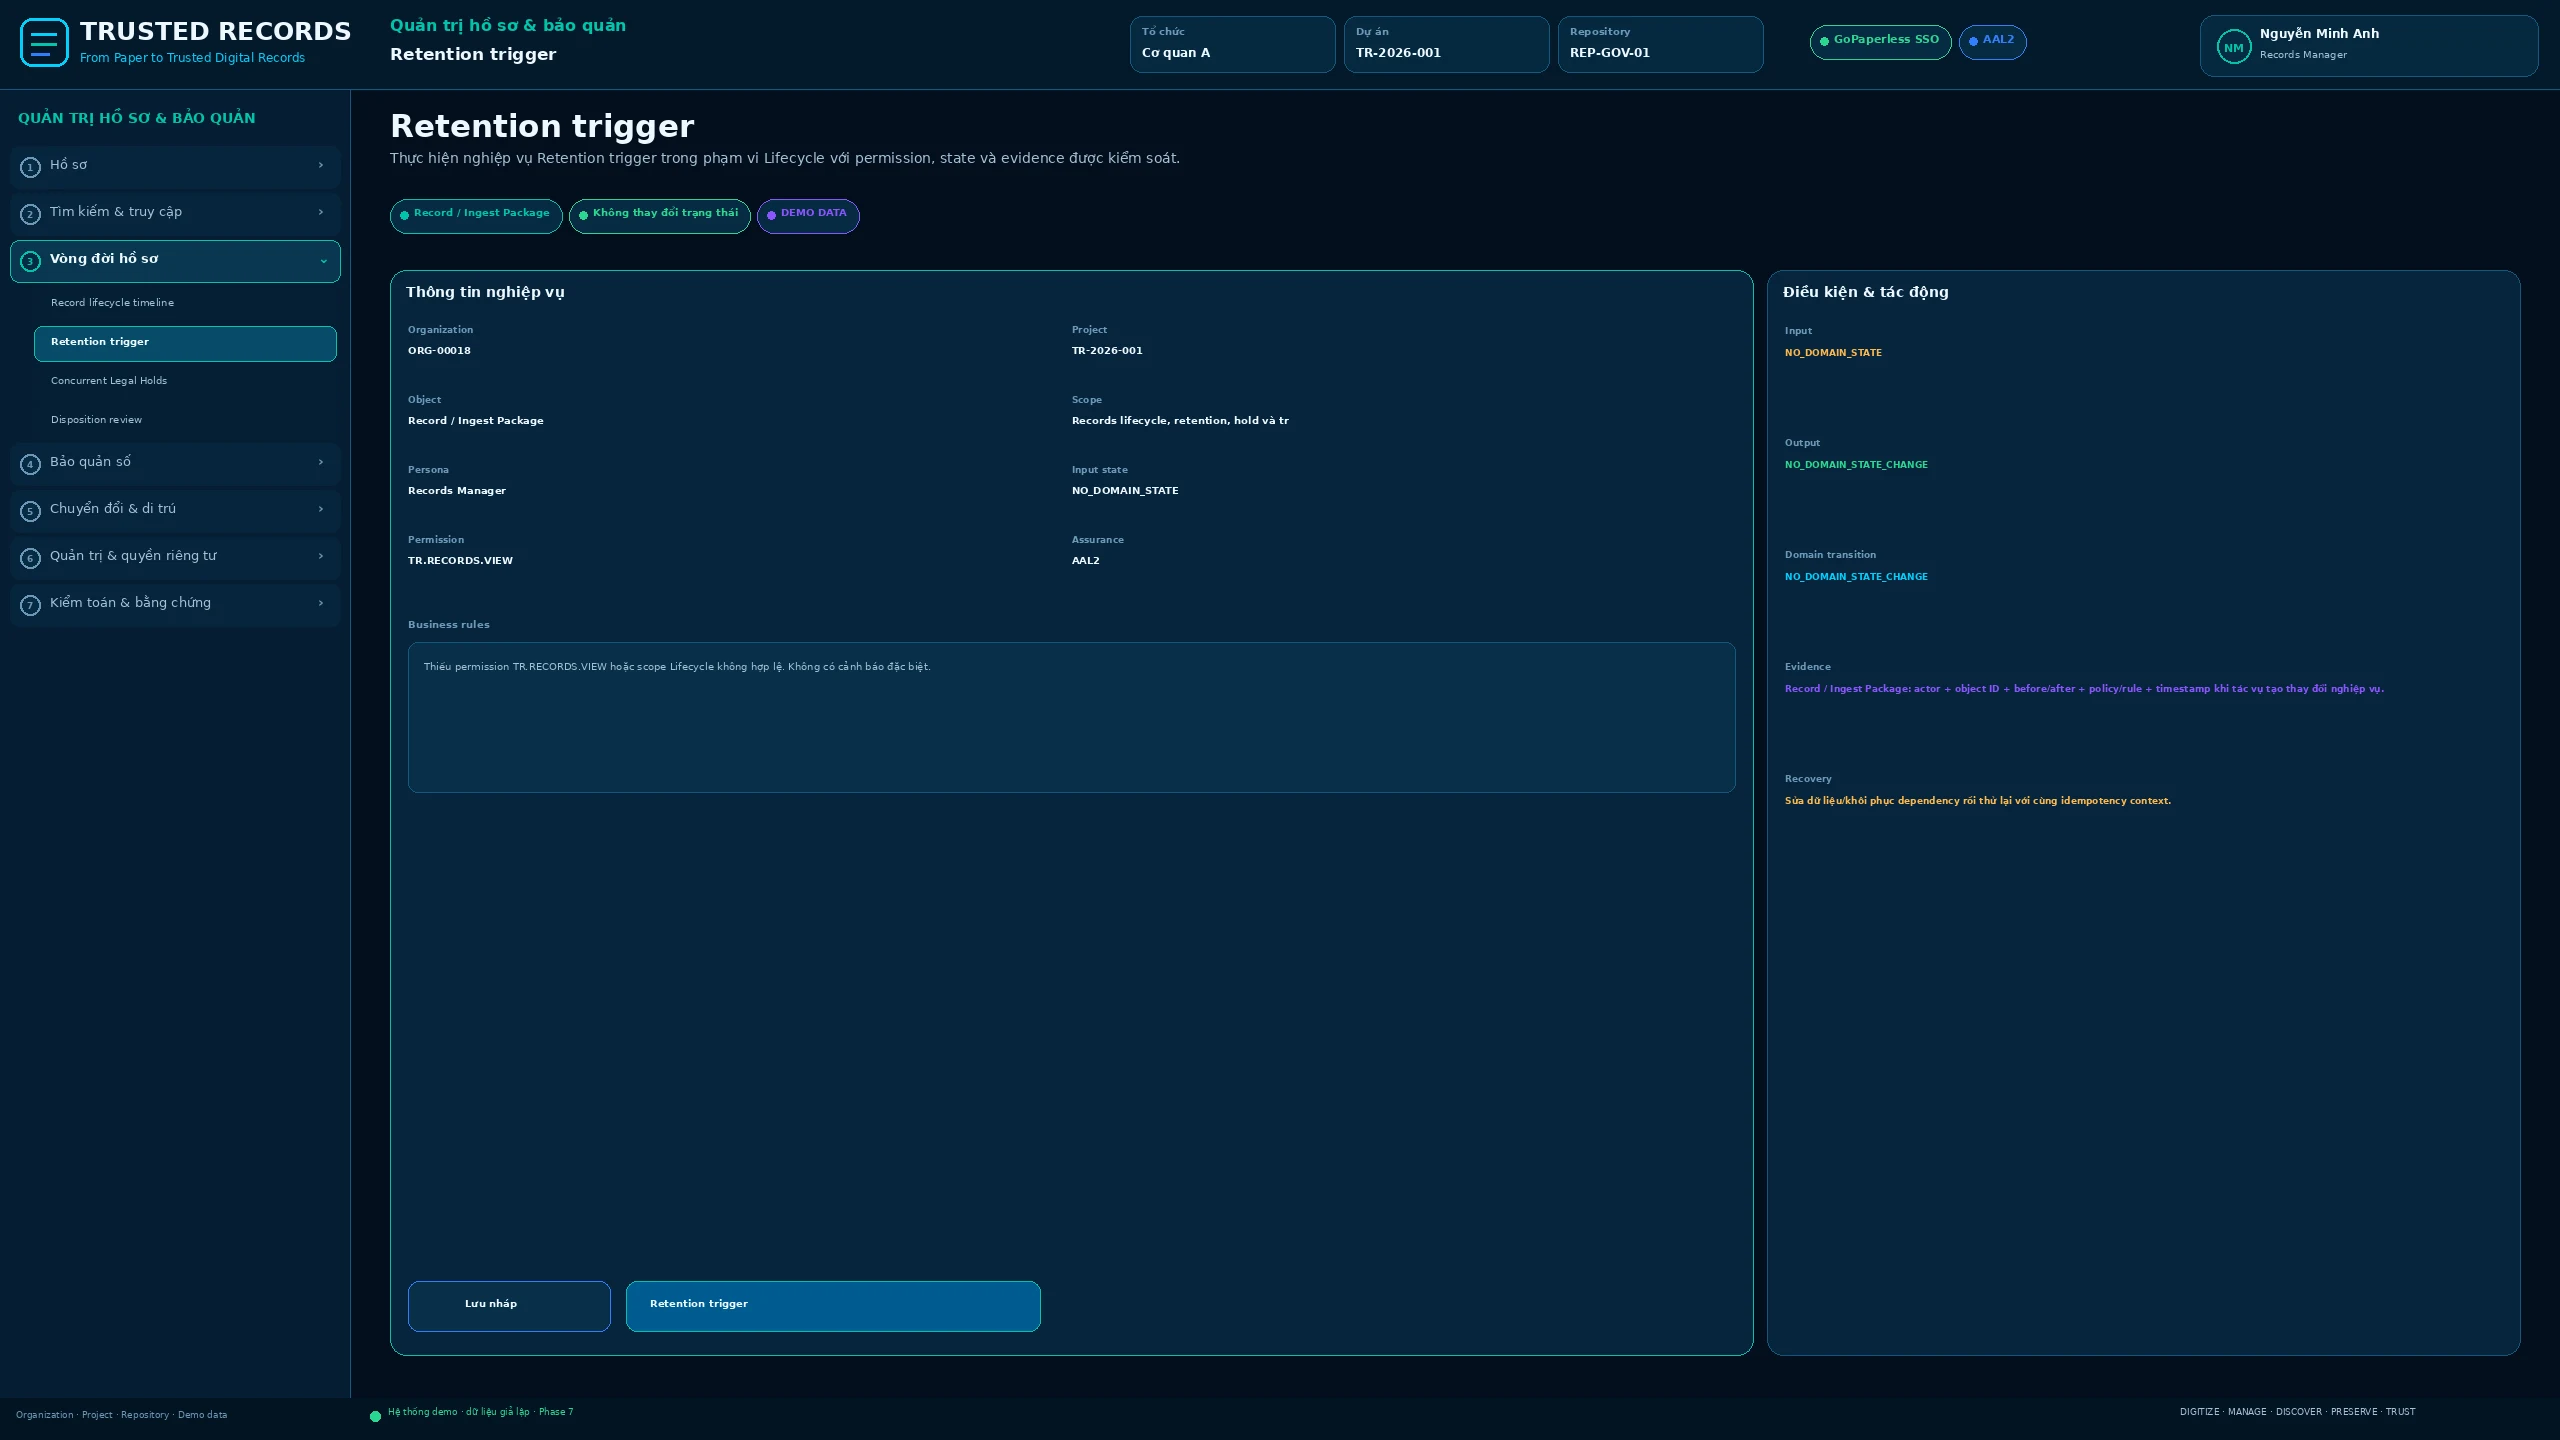Open the Tổ chức selector showing Cơ quan A
The image size is (2560, 1440).
coord(1232,44)
